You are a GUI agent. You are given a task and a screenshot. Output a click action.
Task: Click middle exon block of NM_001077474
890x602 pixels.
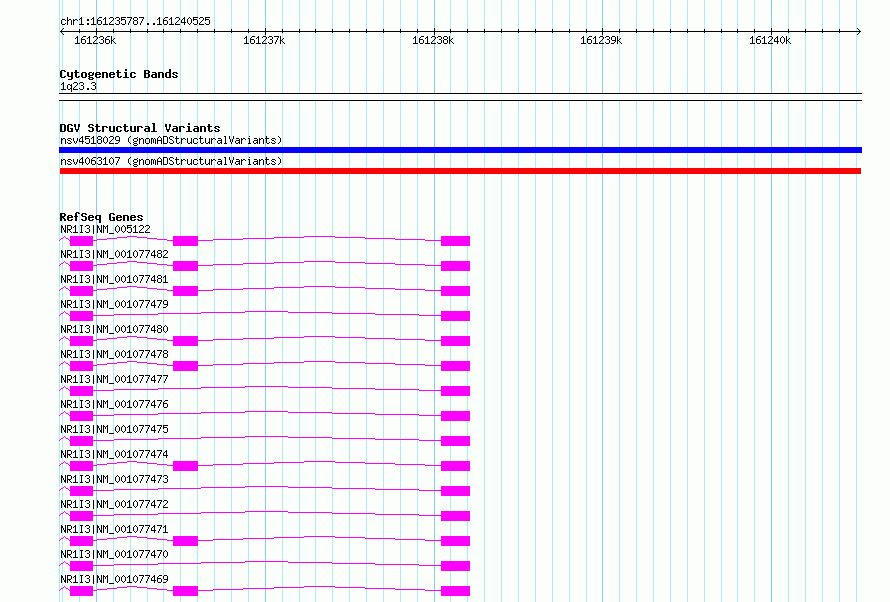click(x=185, y=466)
